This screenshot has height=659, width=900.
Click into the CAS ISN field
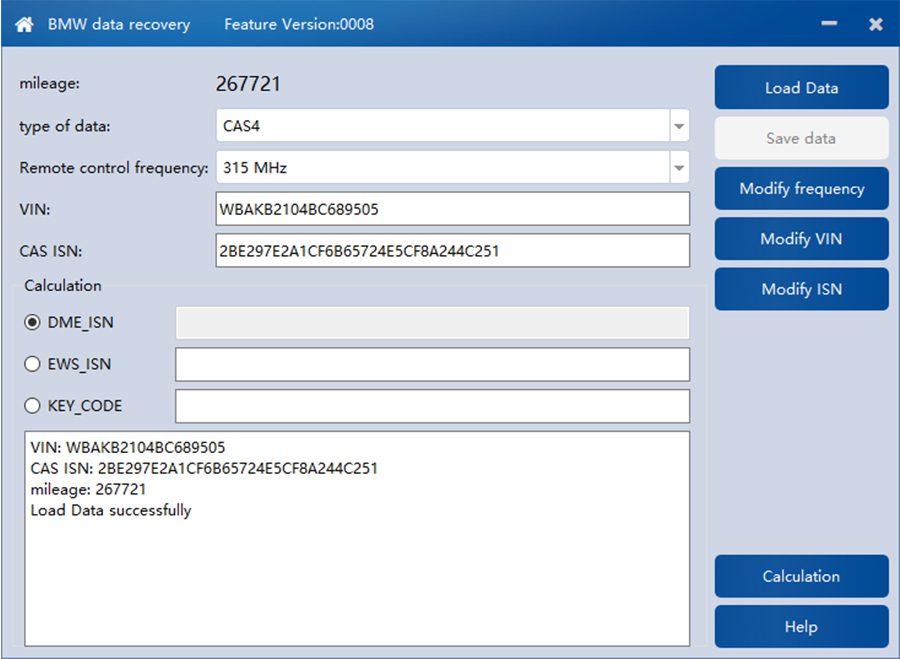tap(452, 251)
